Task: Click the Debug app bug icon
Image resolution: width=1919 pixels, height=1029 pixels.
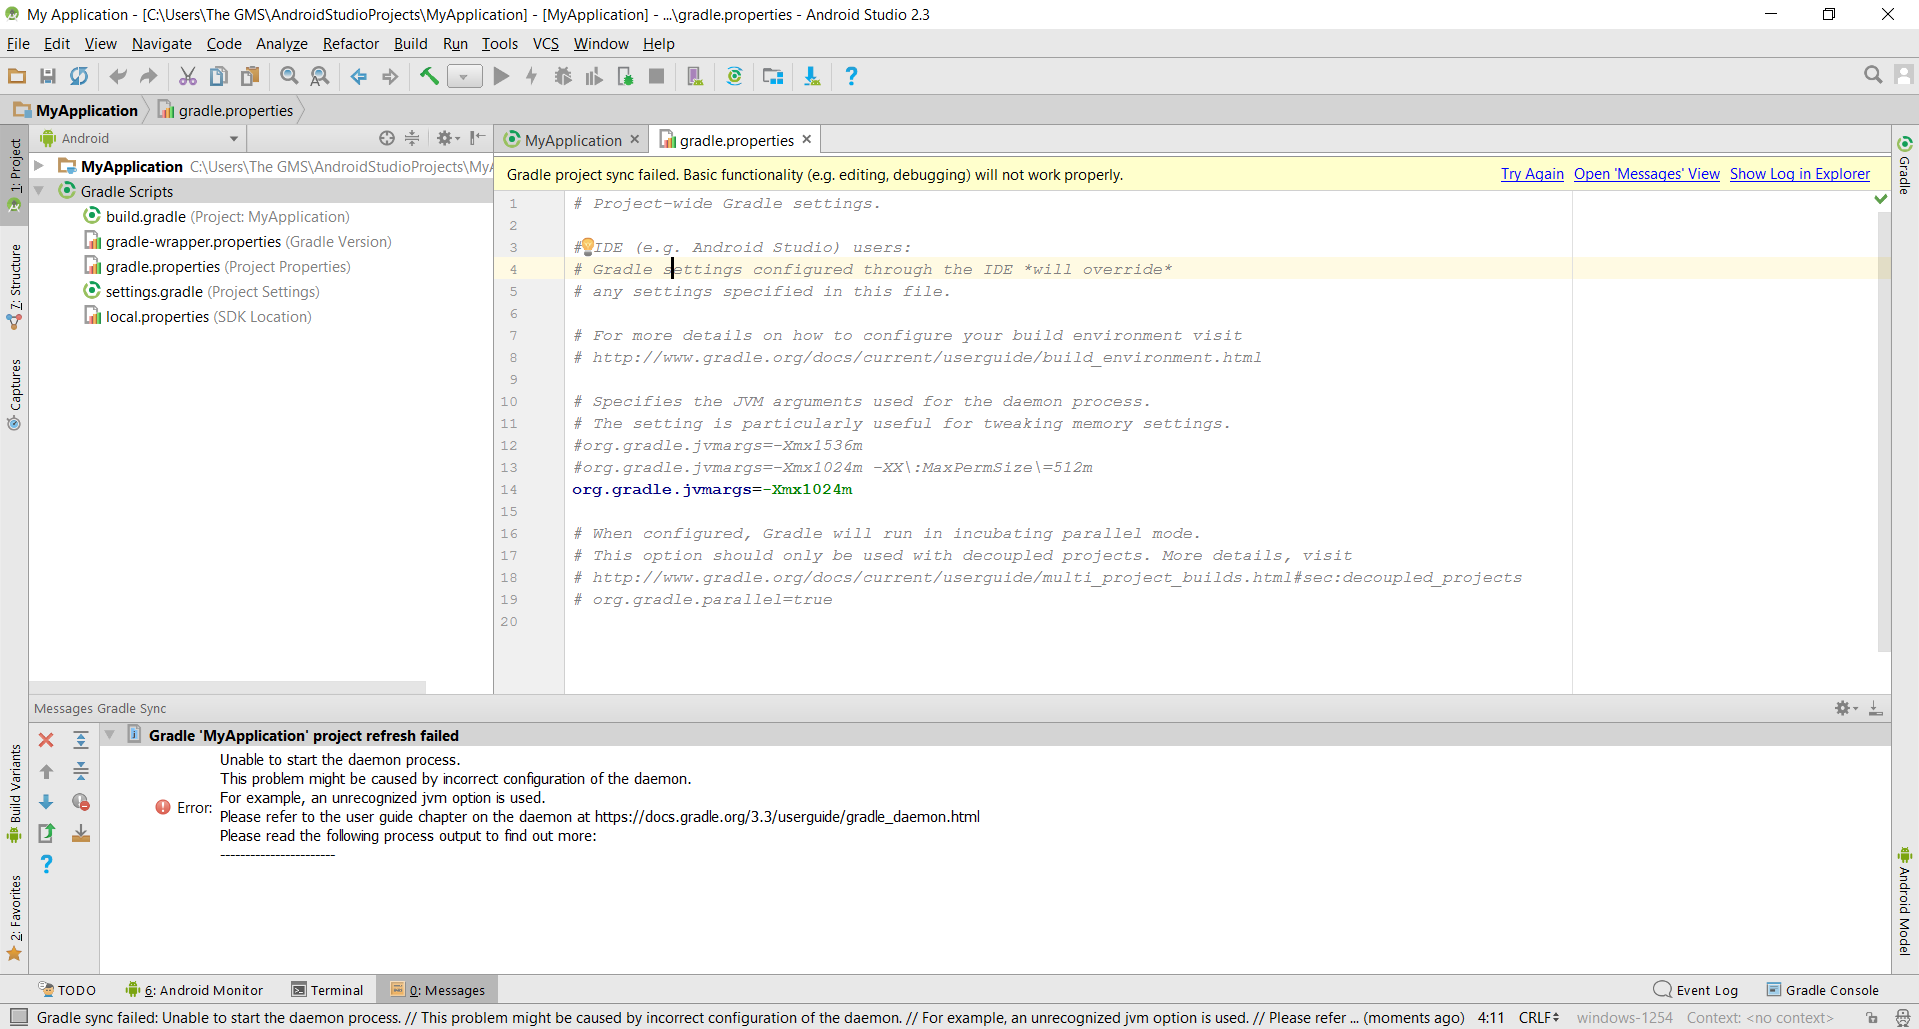Action: [x=563, y=76]
